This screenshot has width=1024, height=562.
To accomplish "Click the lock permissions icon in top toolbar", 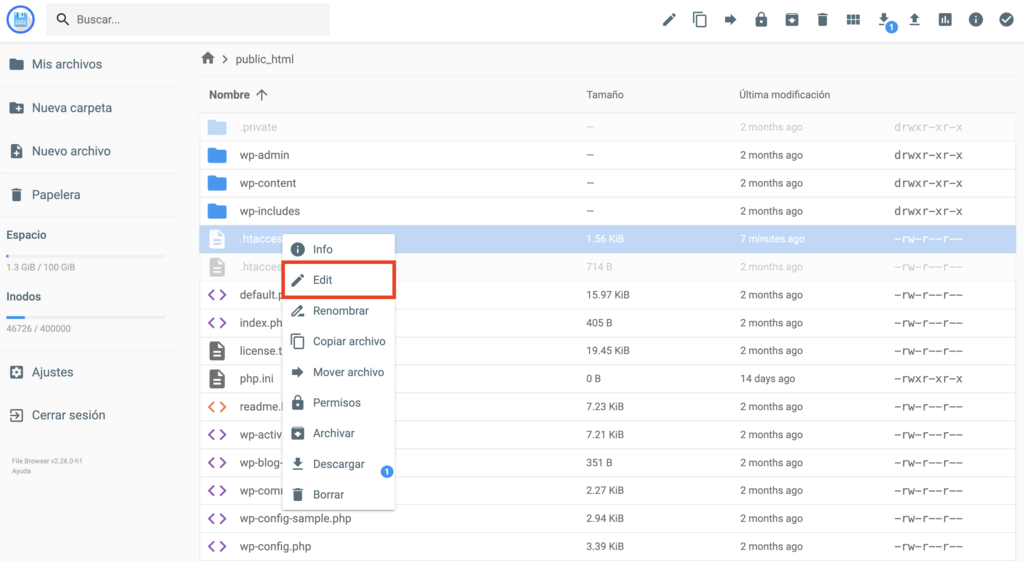I will (761, 20).
